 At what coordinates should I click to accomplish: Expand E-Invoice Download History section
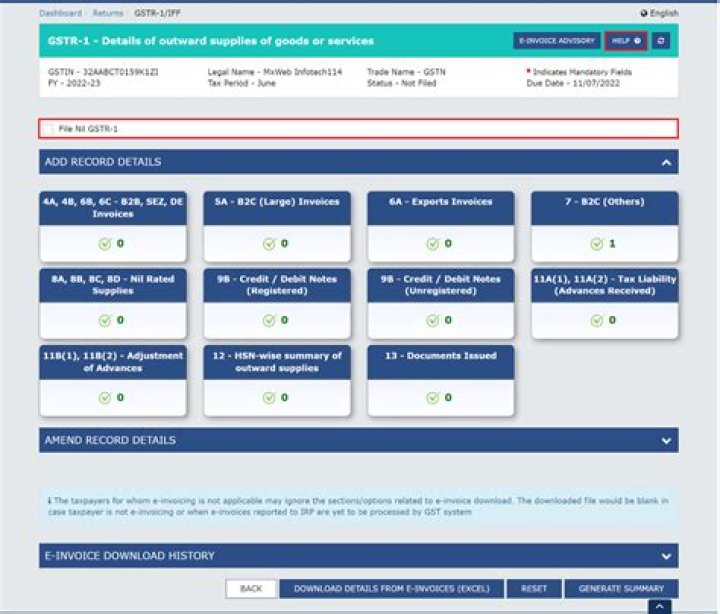tap(665, 556)
